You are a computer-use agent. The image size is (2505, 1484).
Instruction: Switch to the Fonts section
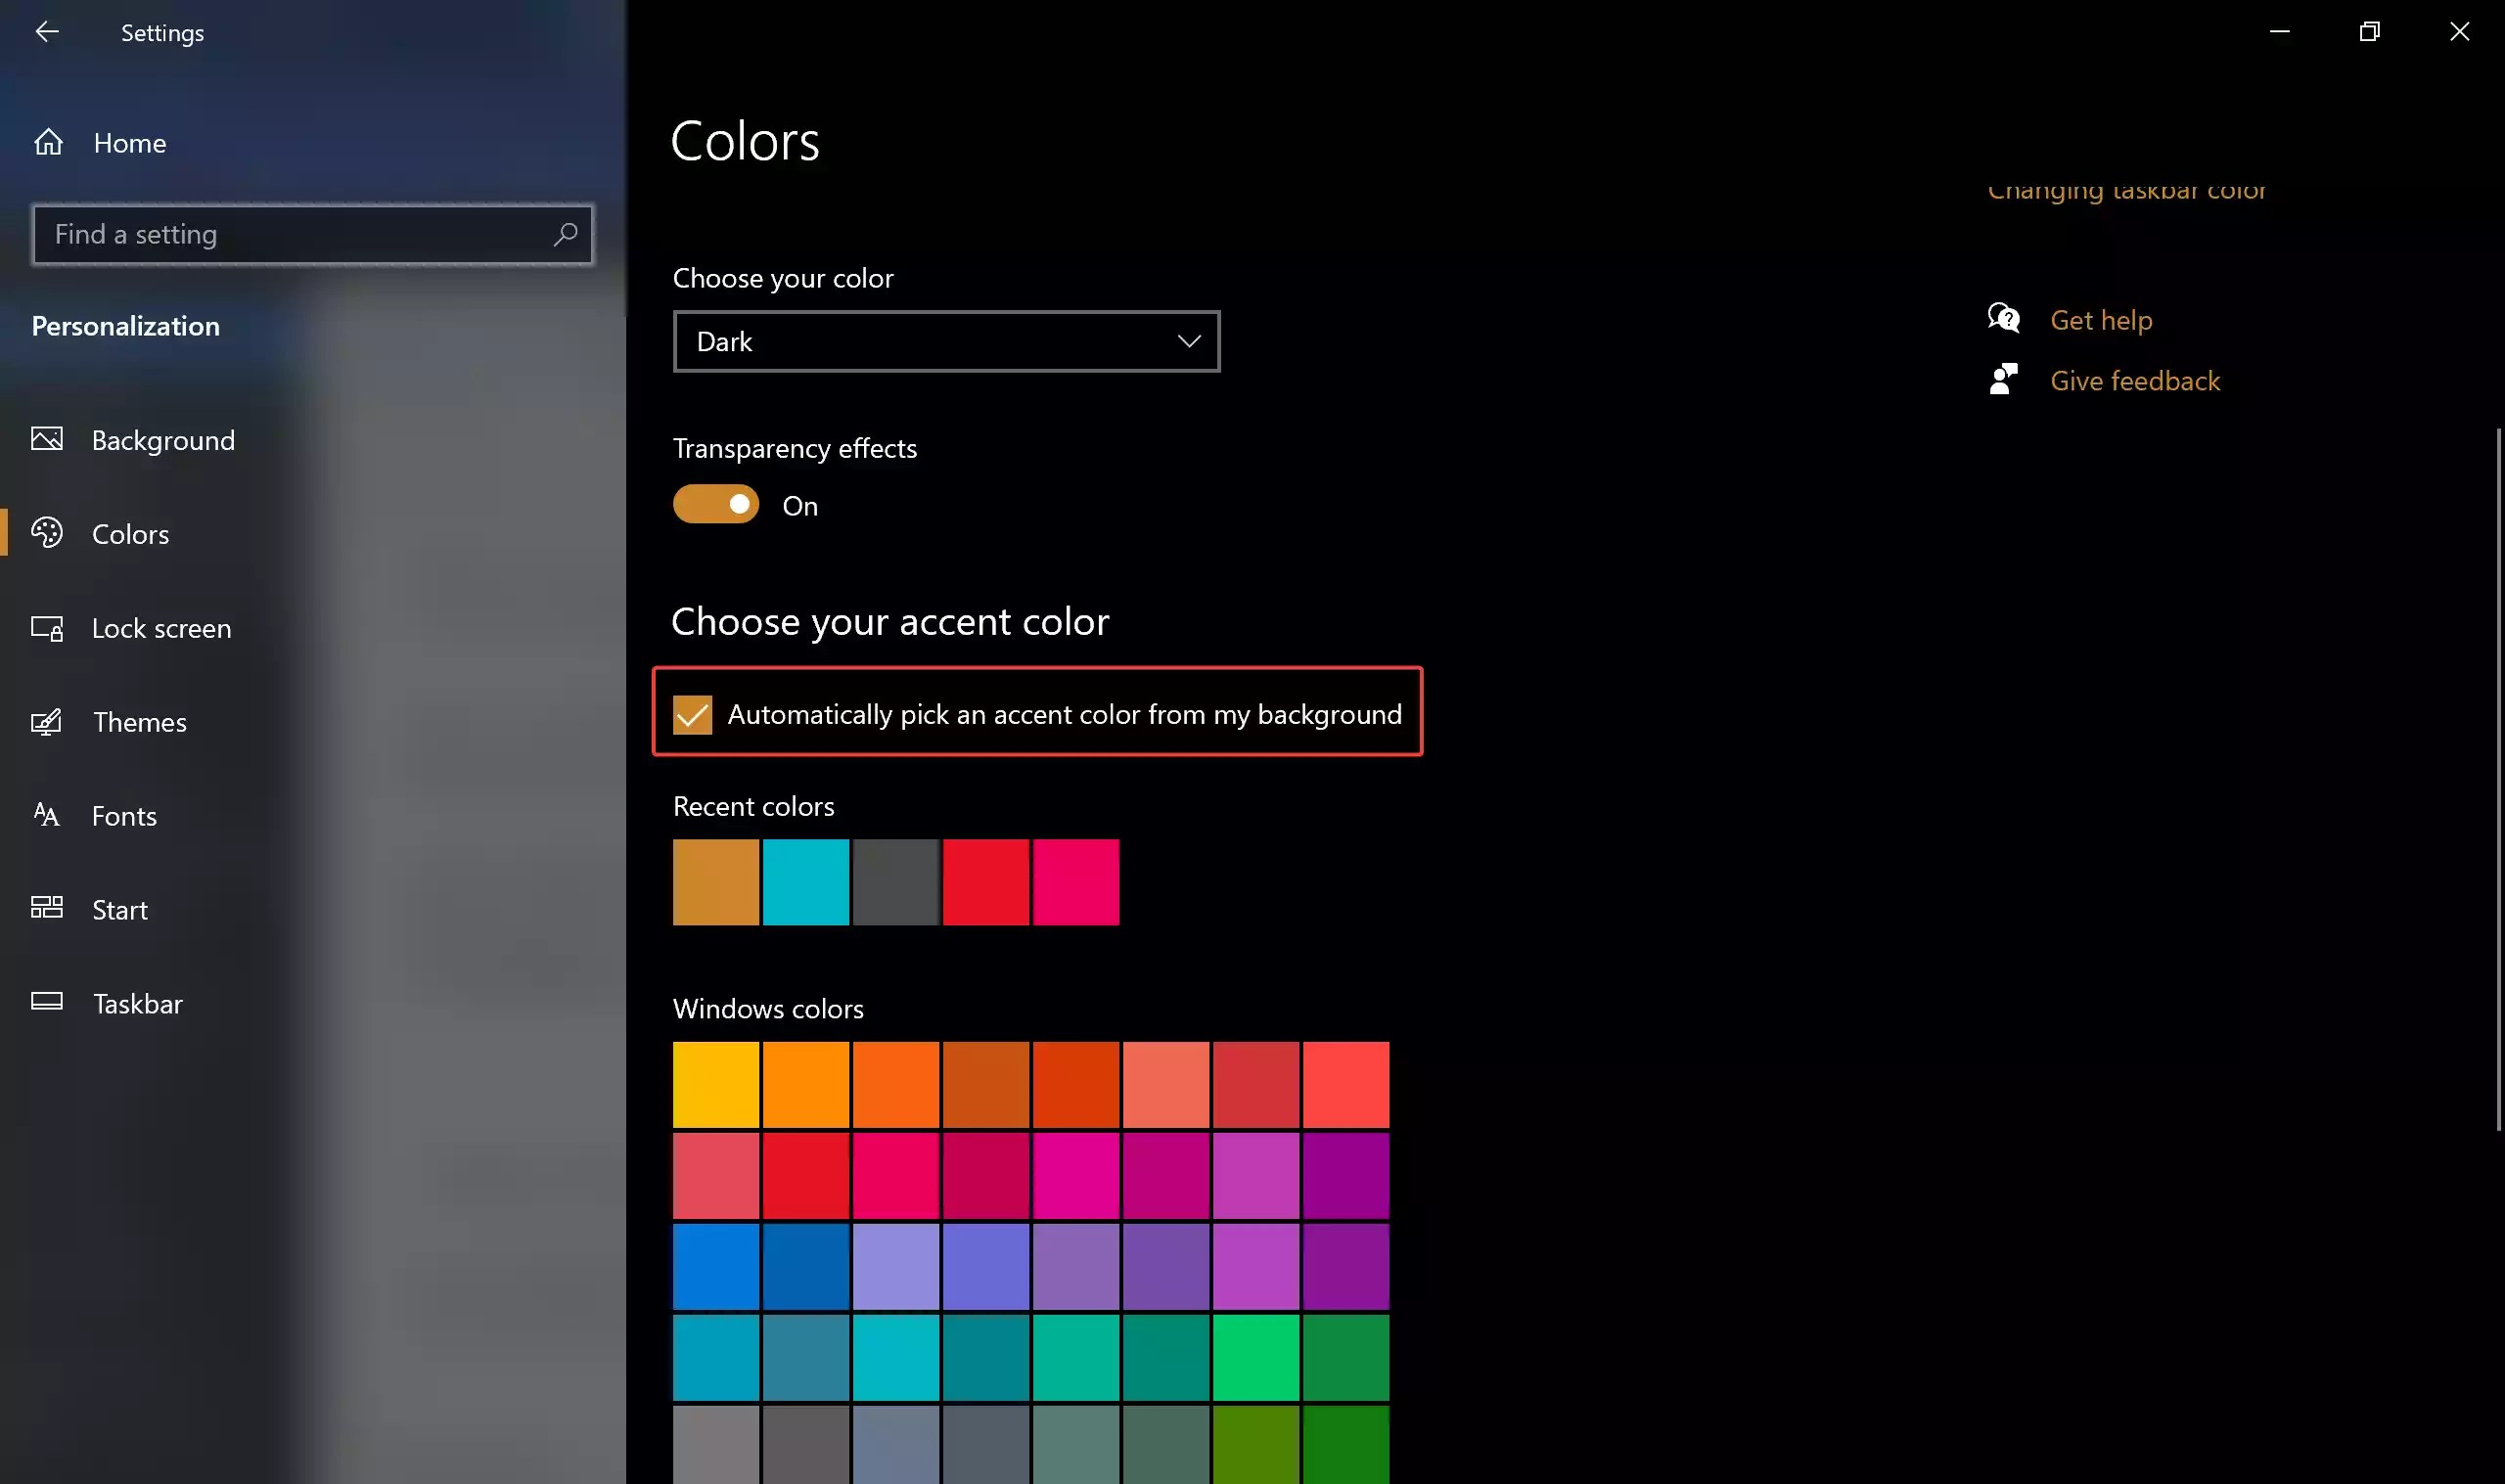[125, 814]
